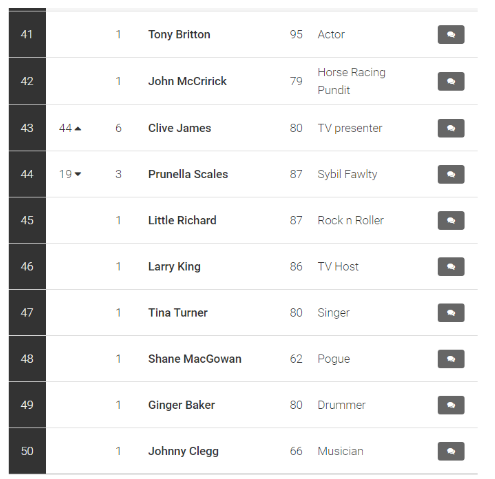Image resolution: width=495 pixels, height=479 pixels.
Task: Open Larry King's comment bubble
Action: tap(451, 267)
